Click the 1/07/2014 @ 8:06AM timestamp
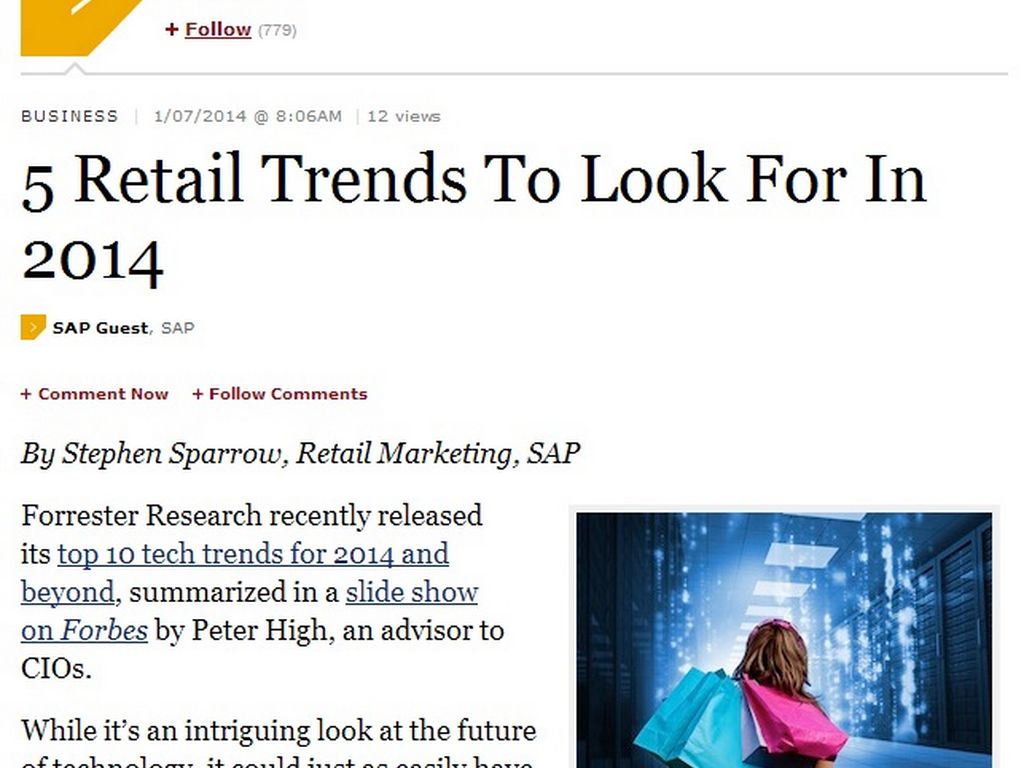This screenshot has width=1024, height=768. click(247, 116)
